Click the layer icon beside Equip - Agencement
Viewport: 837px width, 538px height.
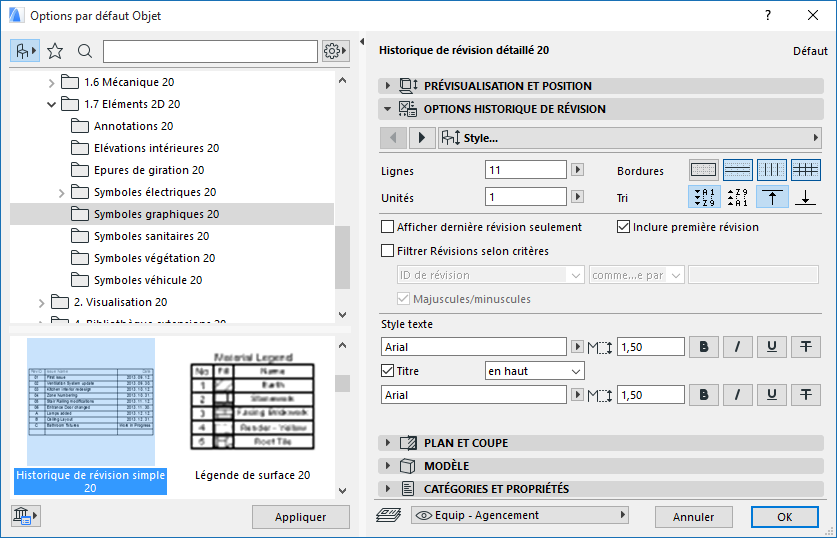coord(389,515)
